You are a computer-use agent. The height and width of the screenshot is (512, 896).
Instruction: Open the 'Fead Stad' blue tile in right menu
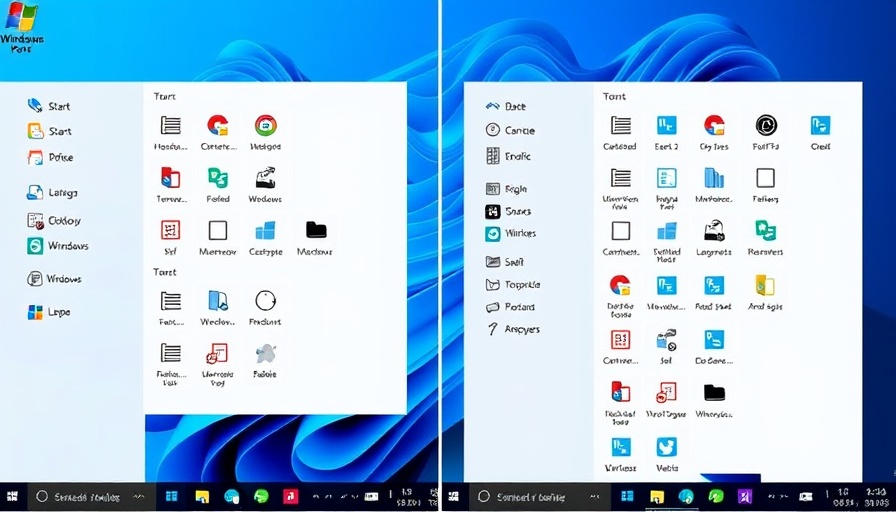[714, 293]
